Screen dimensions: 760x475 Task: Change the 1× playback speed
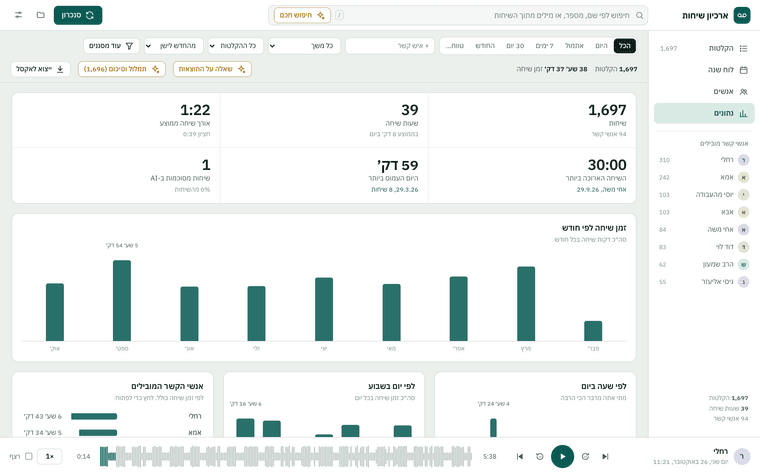(x=49, y=457)
